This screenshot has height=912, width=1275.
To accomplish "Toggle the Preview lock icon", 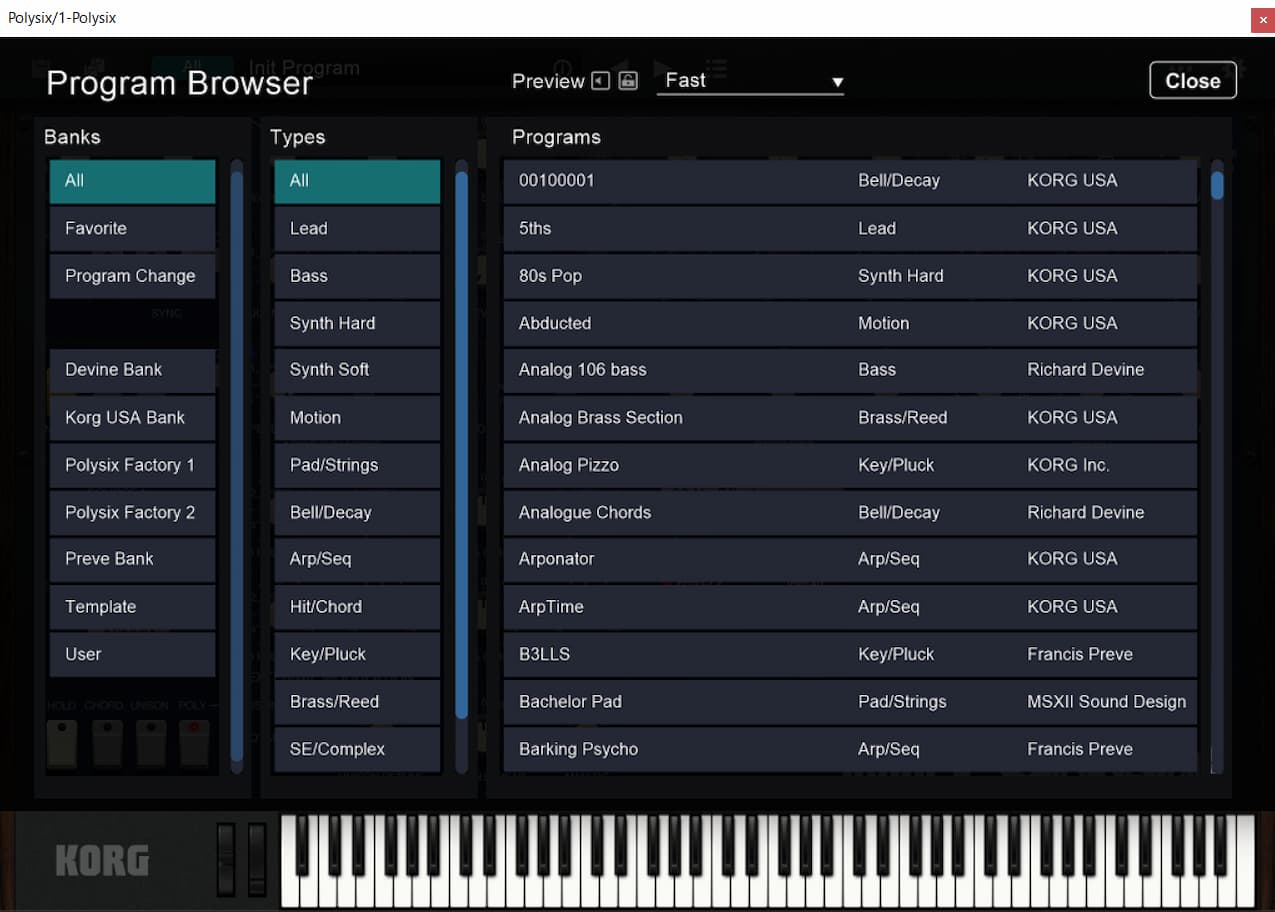I will tap(628, 81).
